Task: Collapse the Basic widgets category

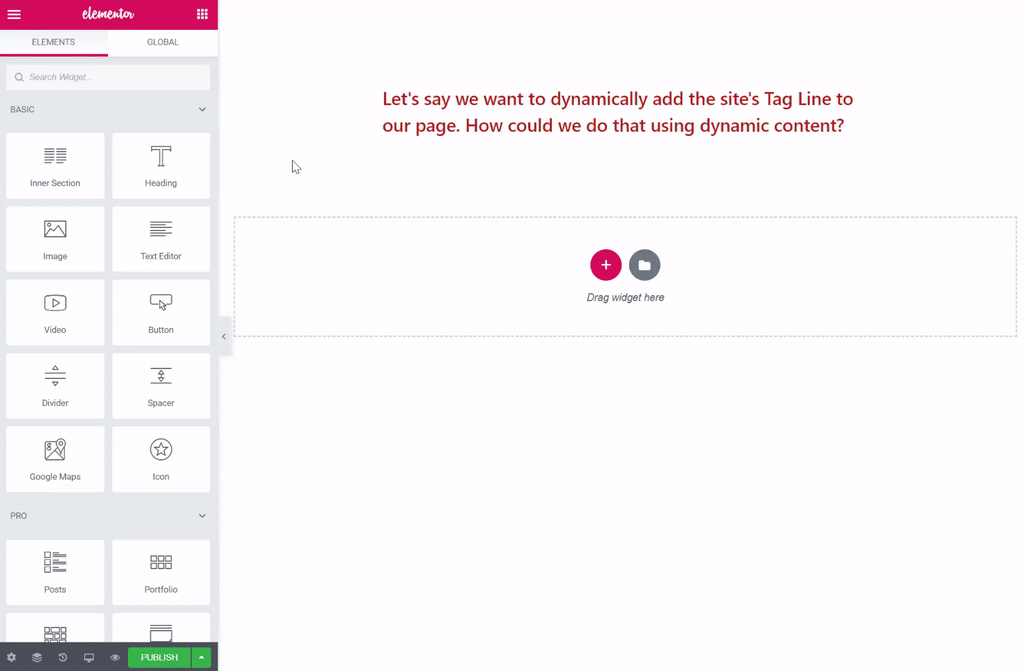Action: pyautogui.click(x=202, y=110)
